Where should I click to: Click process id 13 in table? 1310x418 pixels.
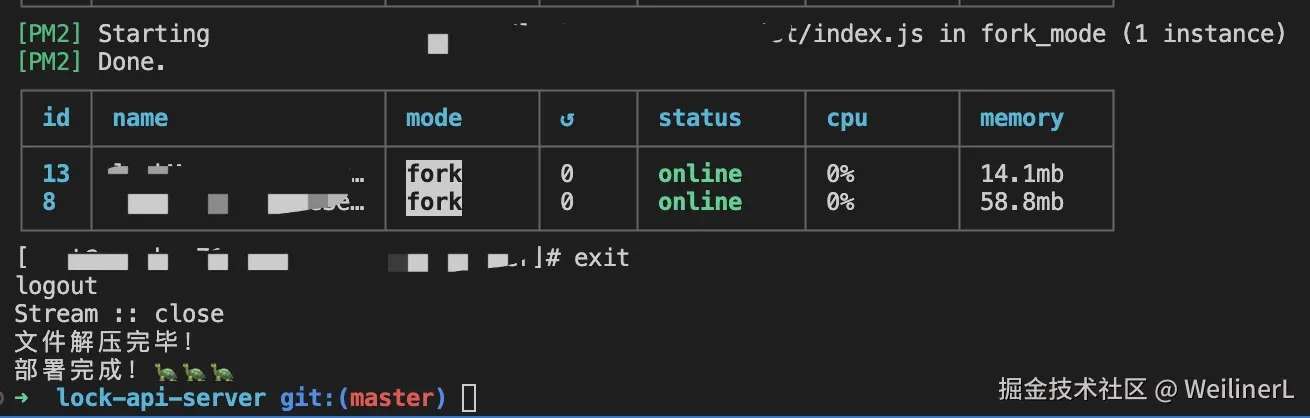coord(56,174)
